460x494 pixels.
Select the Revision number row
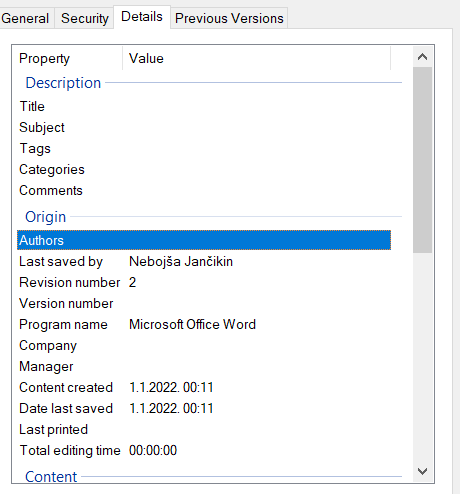pyautogui.click(x=204, y=282)
